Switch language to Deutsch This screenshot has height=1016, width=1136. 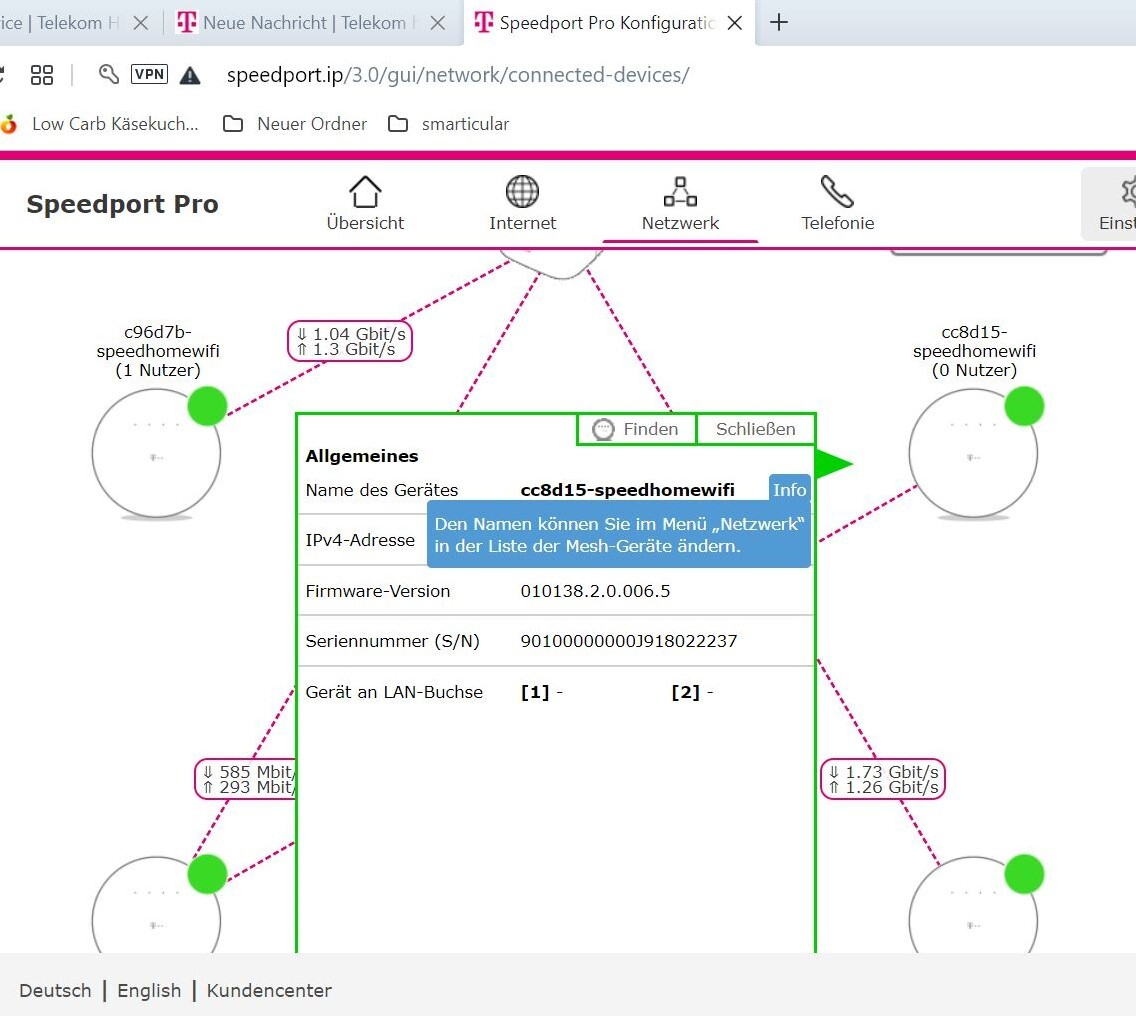tap(55, 991)
